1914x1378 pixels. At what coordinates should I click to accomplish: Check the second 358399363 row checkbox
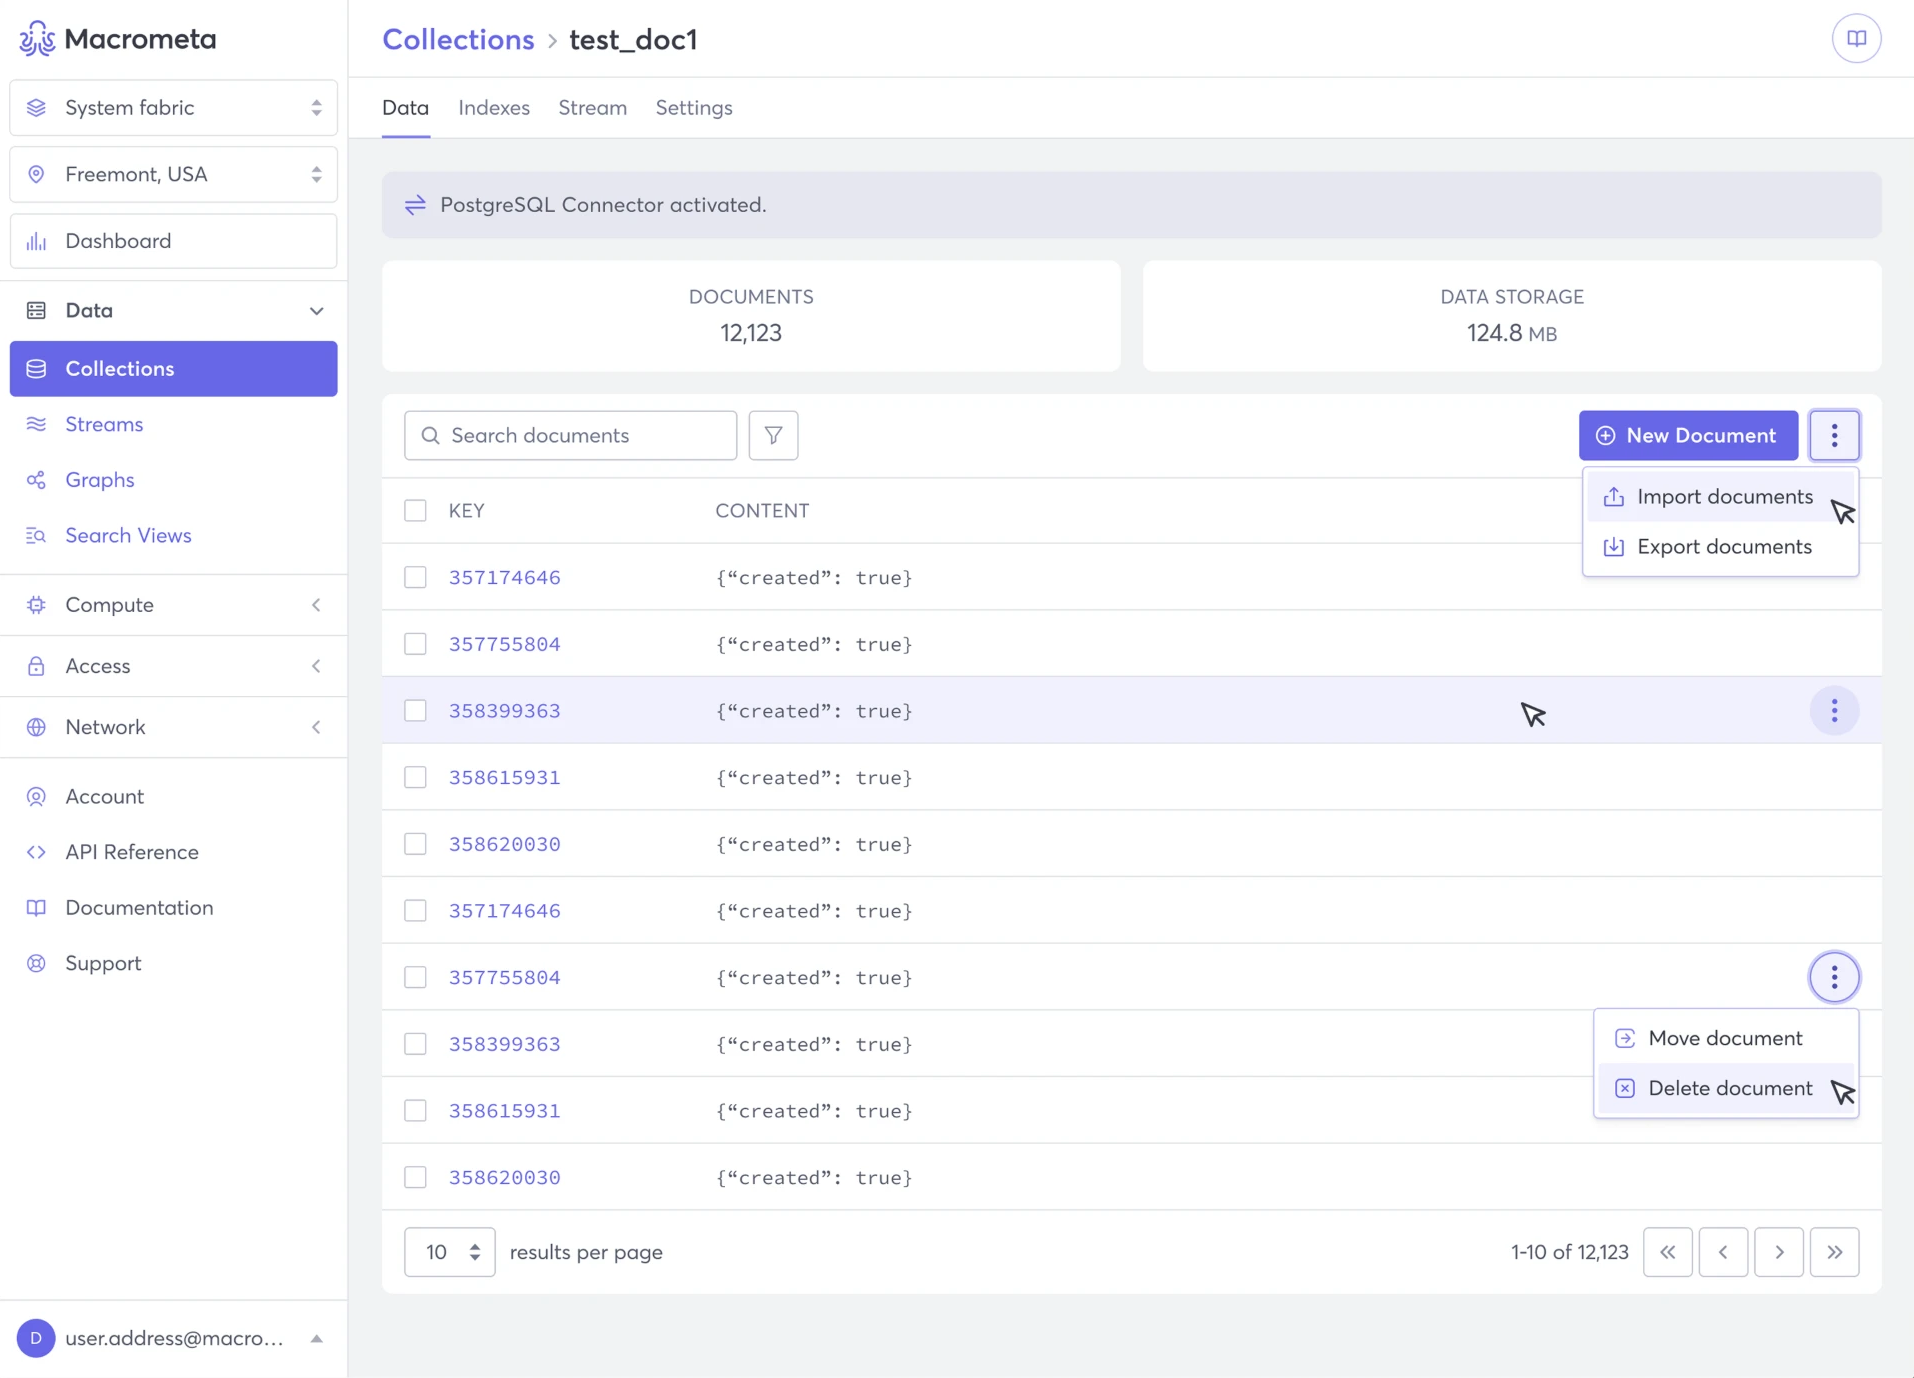click(415, 1044)
